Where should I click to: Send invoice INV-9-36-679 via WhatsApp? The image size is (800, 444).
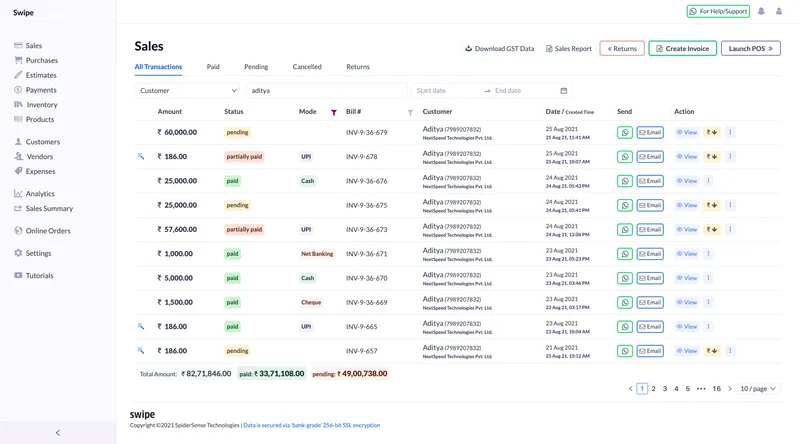coord(625,132)
